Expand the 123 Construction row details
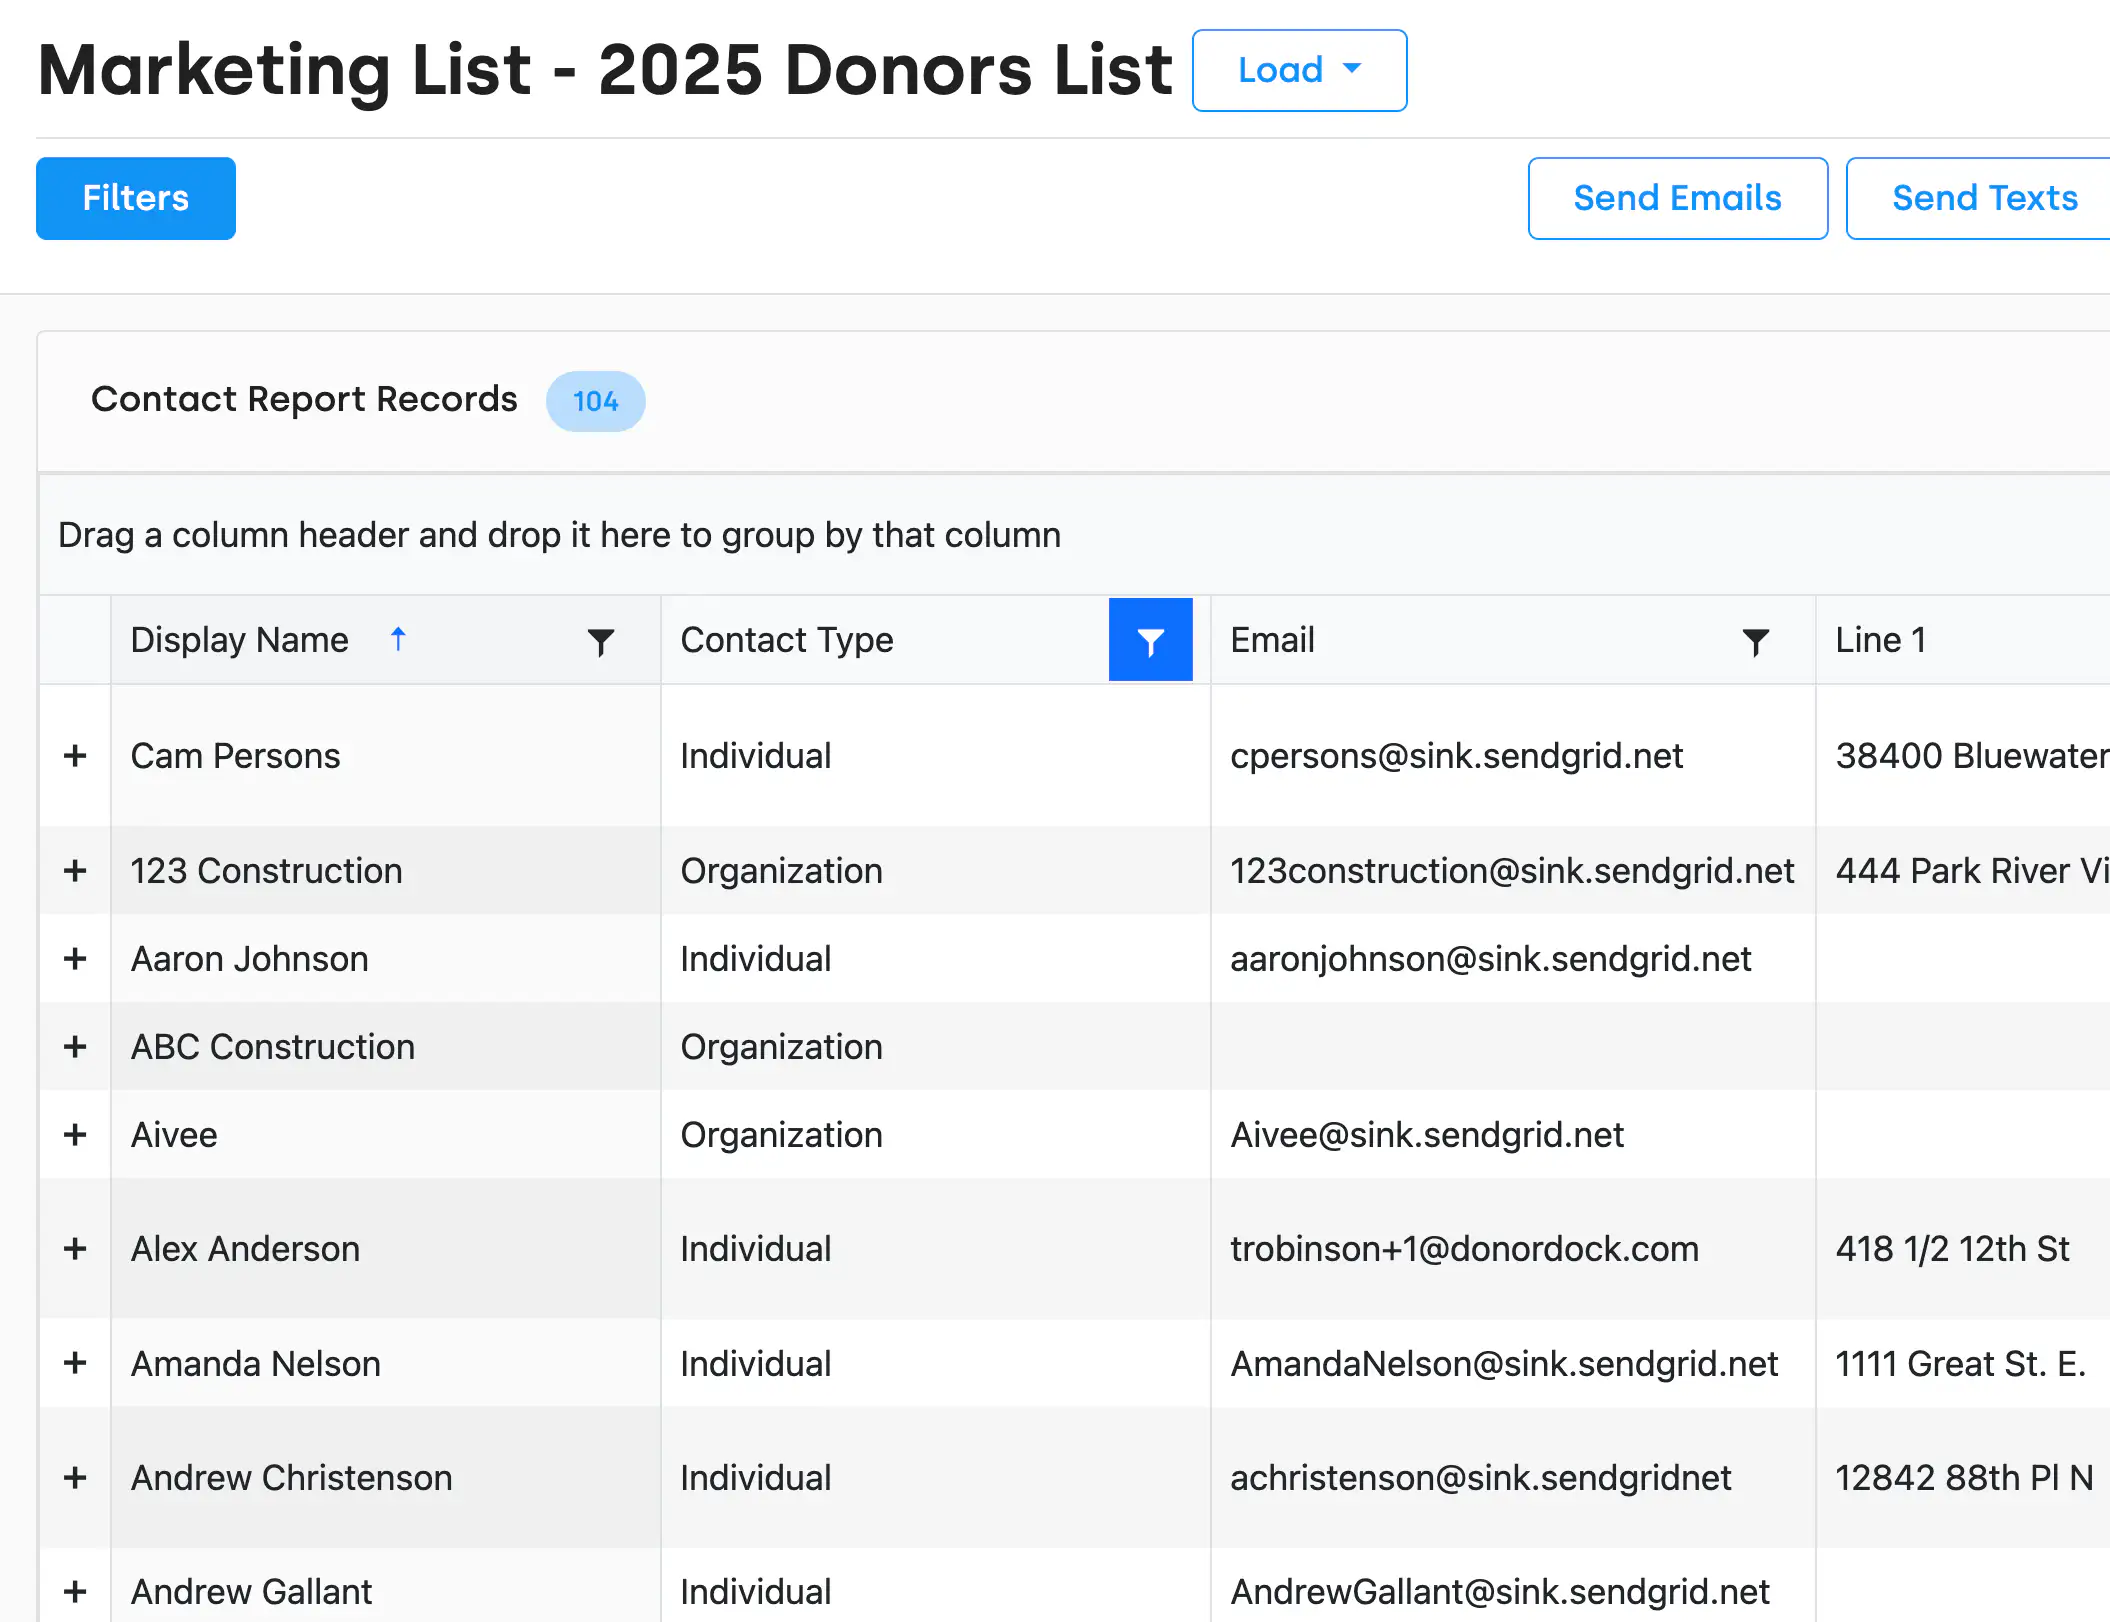The height and width of the screenshot is (1622, 2110). (x=75, y=871)
